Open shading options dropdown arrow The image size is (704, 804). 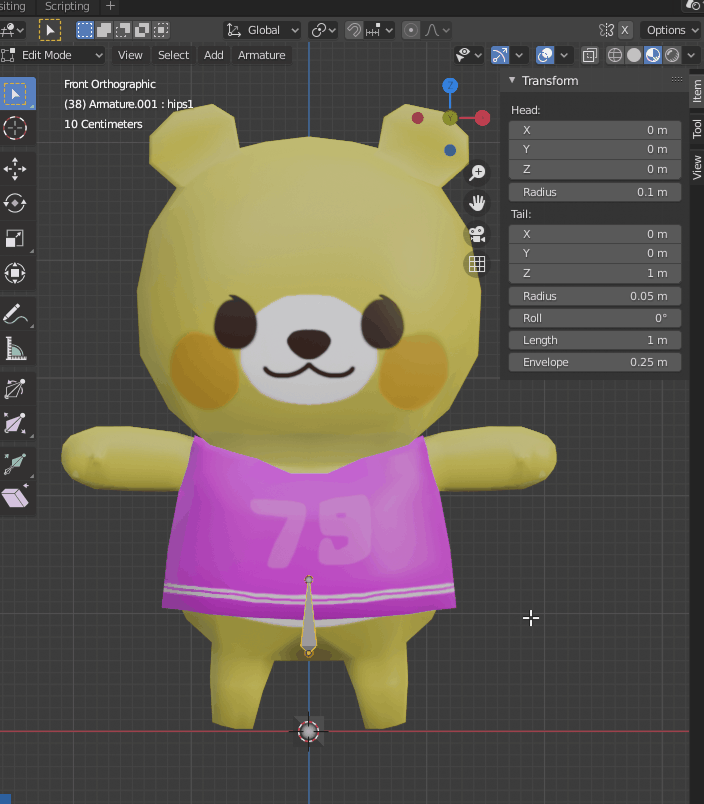tap(691, 55)
